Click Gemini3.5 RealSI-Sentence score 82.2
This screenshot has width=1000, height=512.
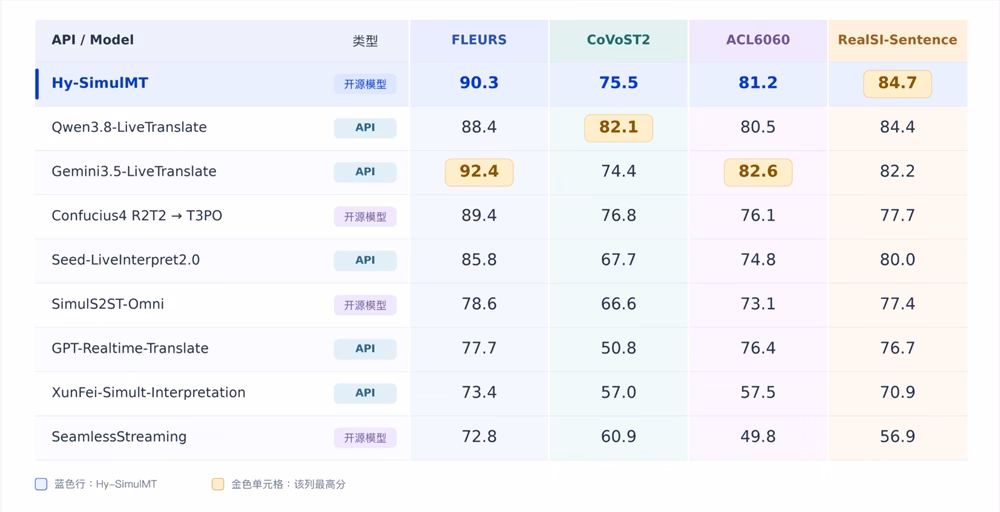(x=897, y=171)
